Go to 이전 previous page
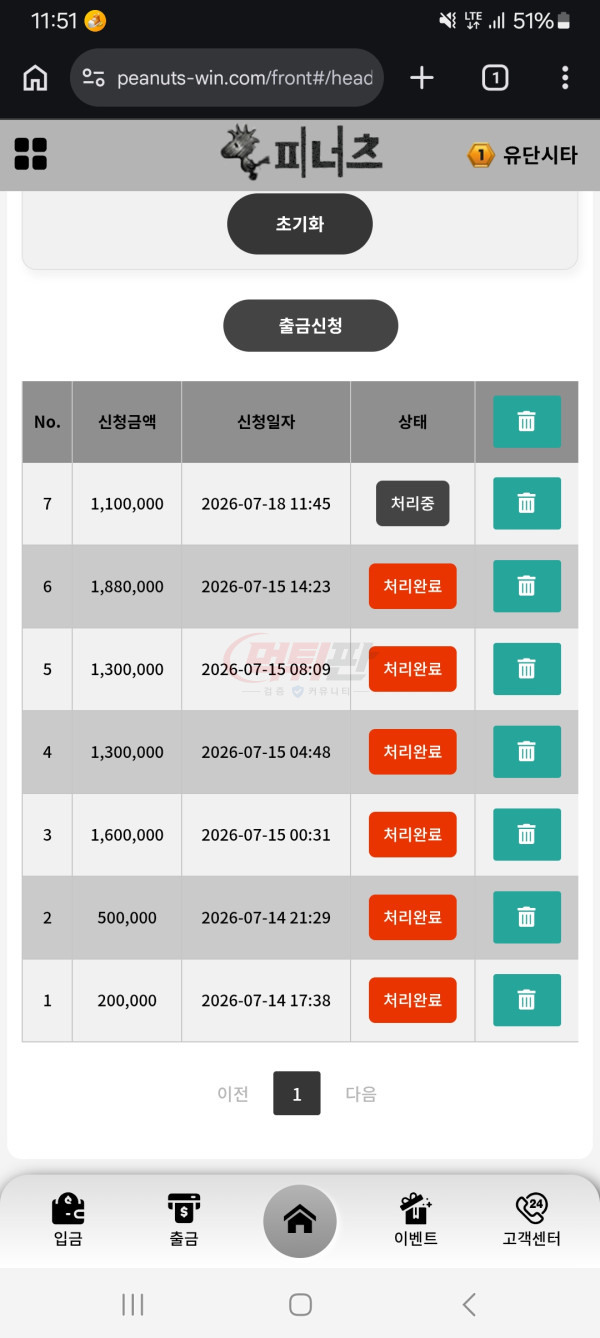 pos(233,1094)
